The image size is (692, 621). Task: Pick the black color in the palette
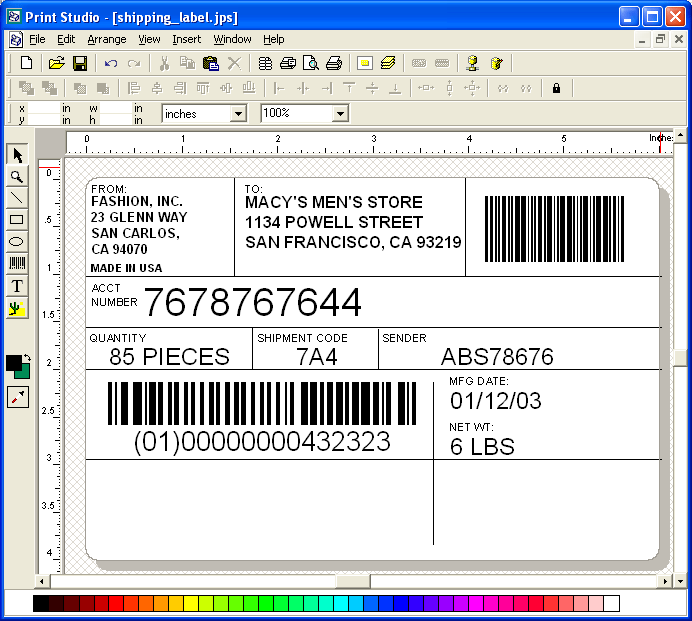tap(41, 603)
